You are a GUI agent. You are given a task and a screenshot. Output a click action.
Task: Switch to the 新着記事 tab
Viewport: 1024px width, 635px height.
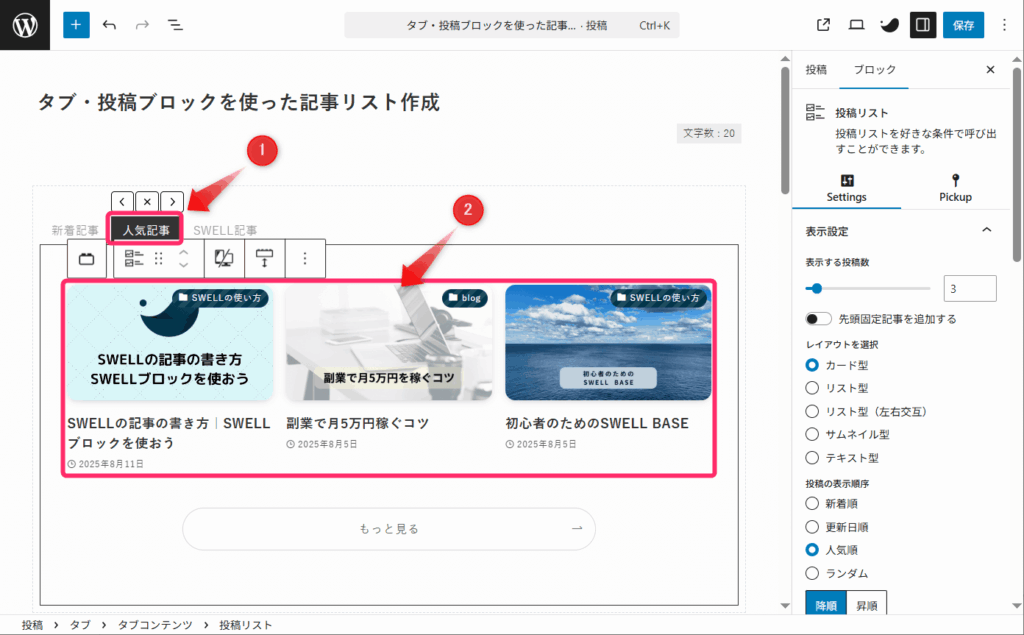click(x=75, y=230)
